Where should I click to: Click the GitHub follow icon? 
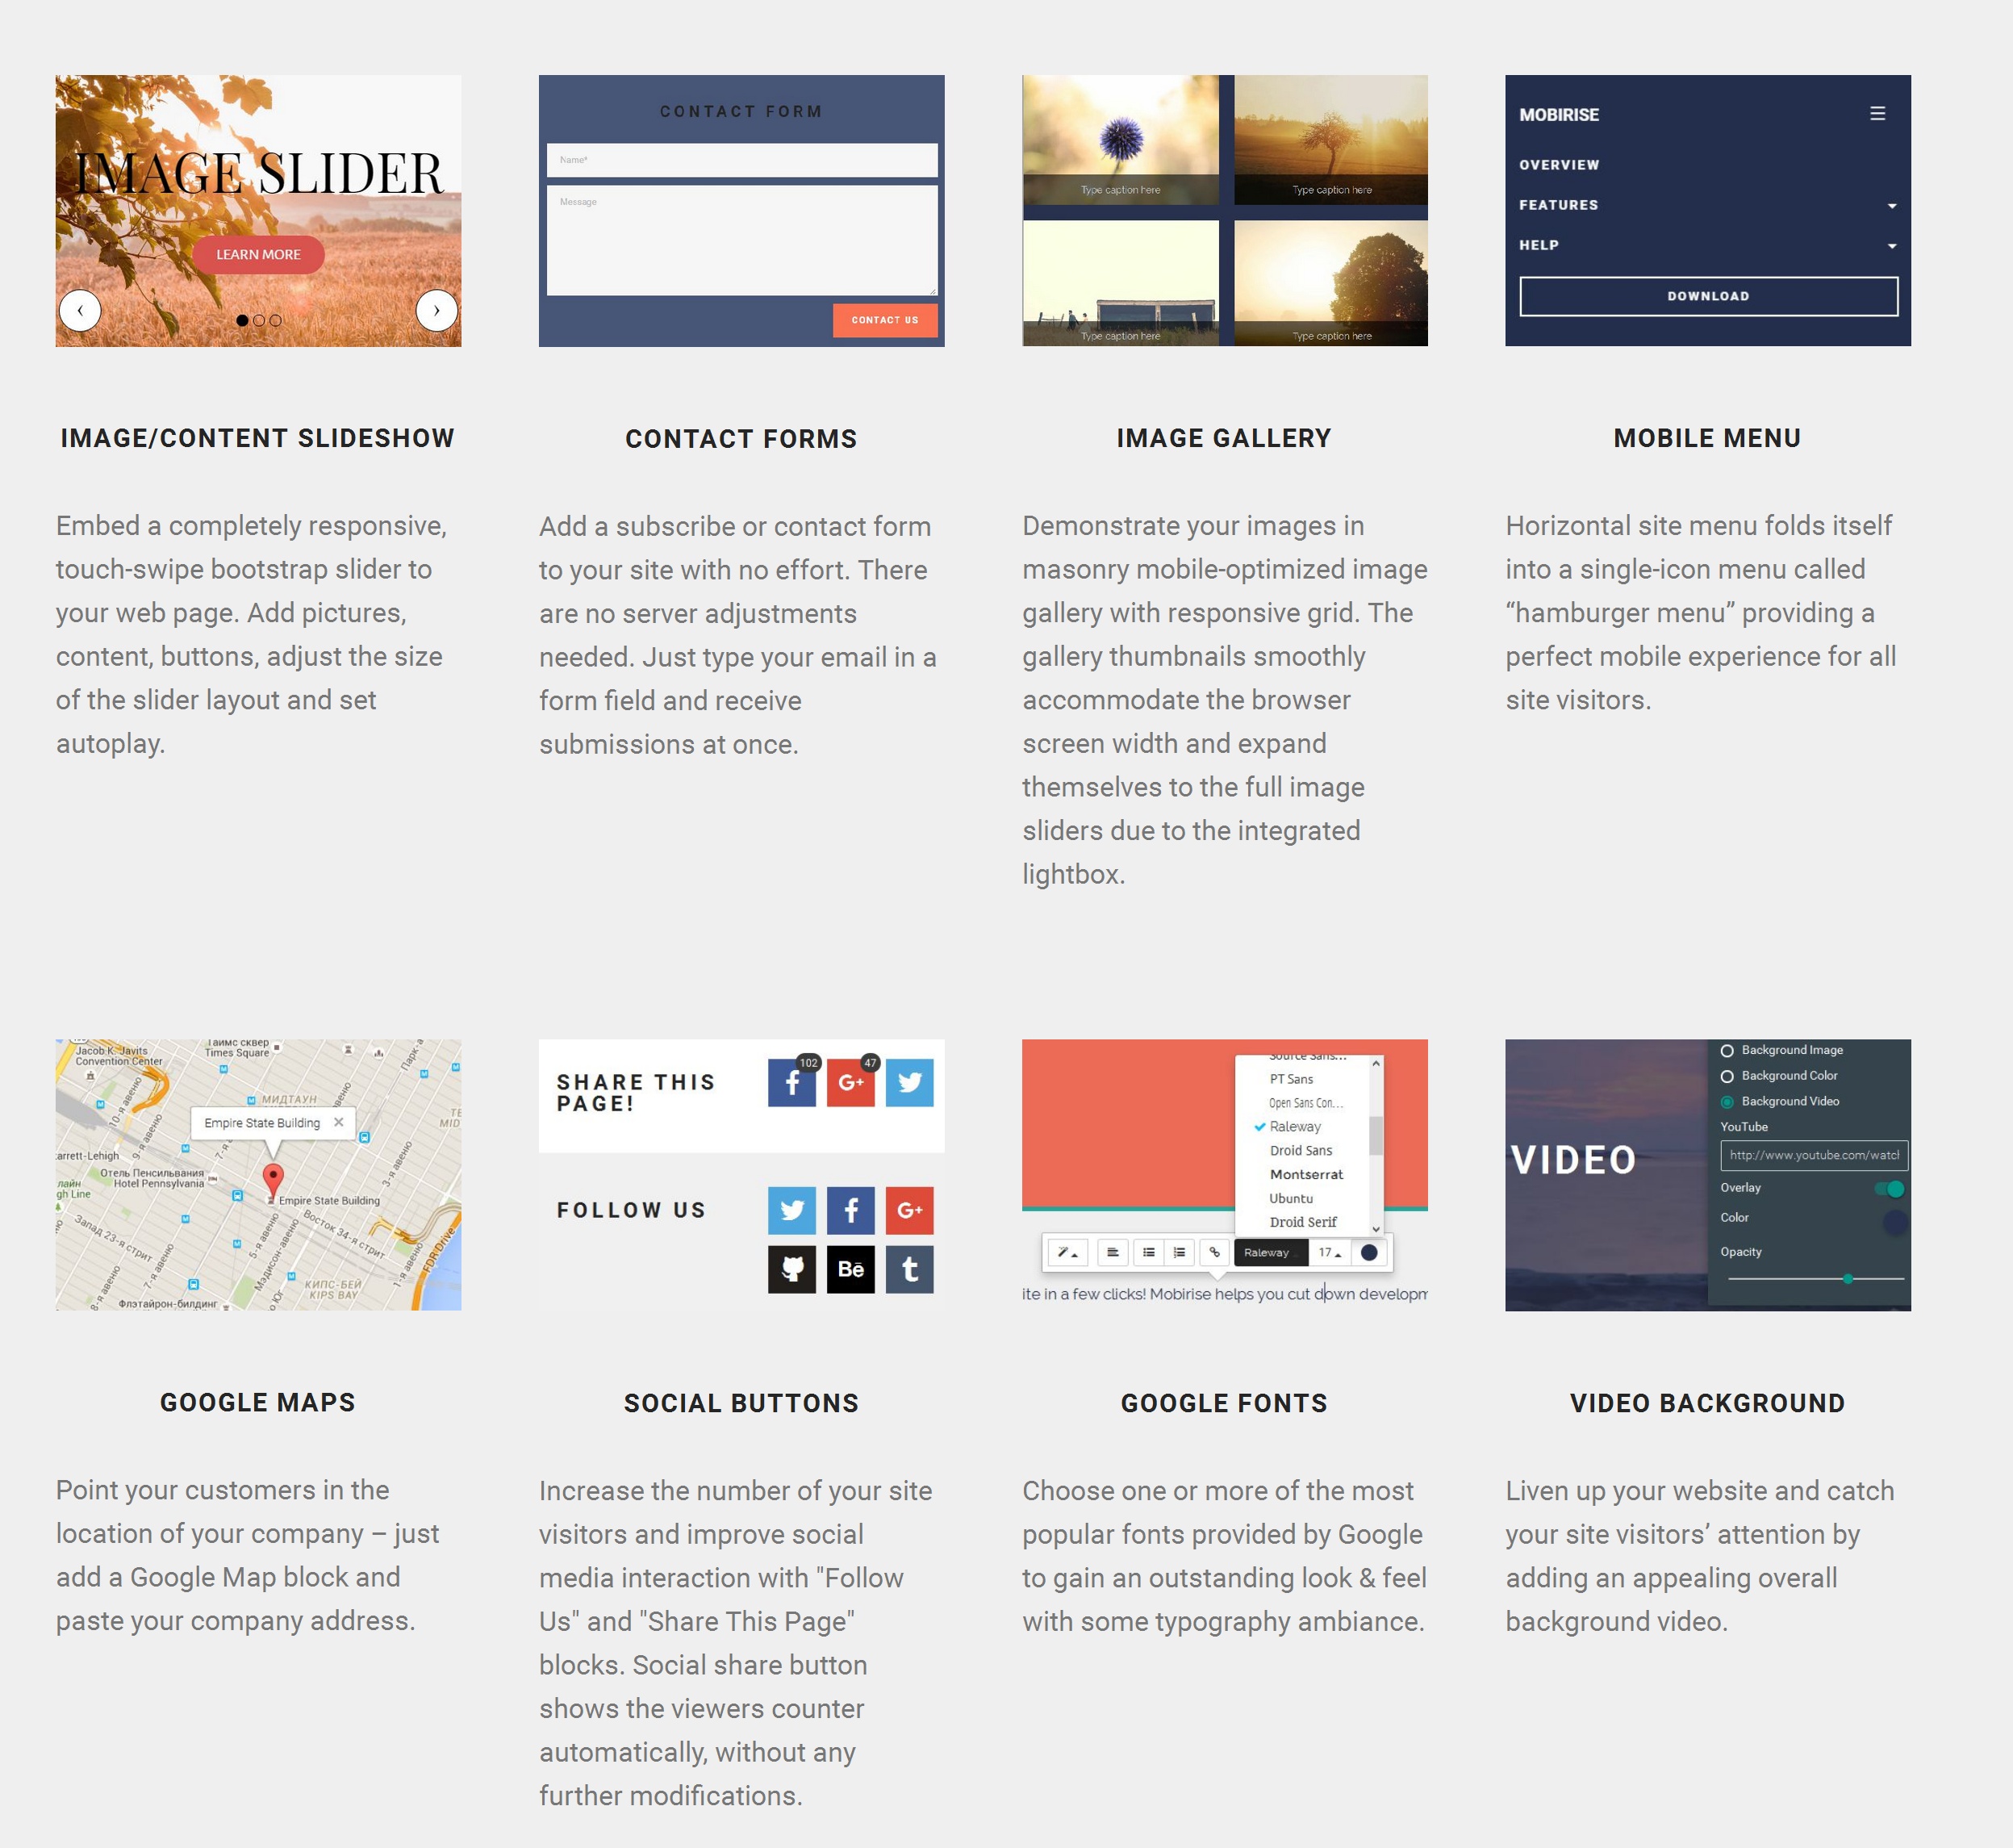791,1268
